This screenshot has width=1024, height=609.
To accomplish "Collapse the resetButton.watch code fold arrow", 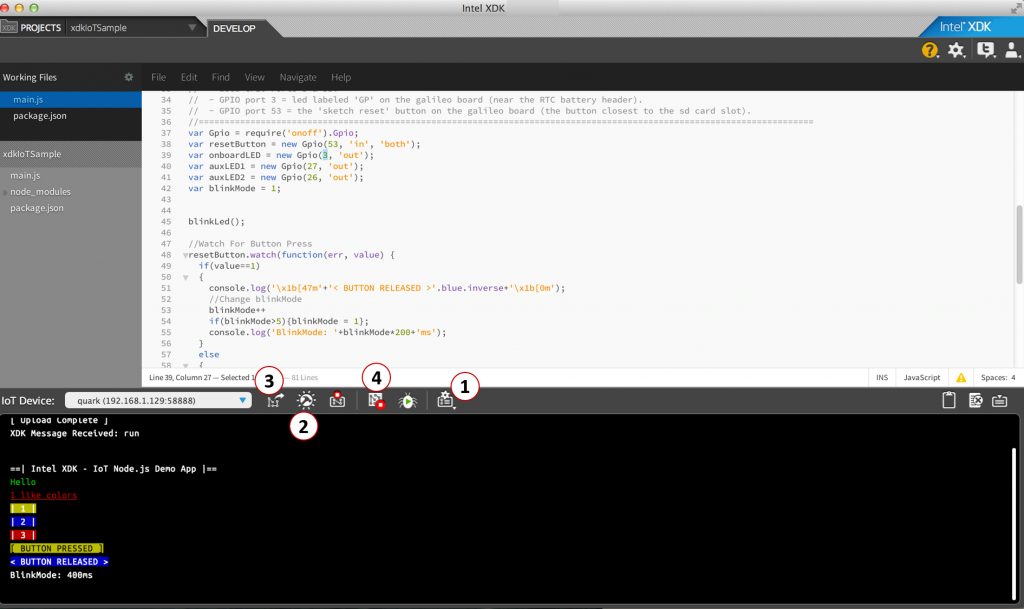I will 184,256.
